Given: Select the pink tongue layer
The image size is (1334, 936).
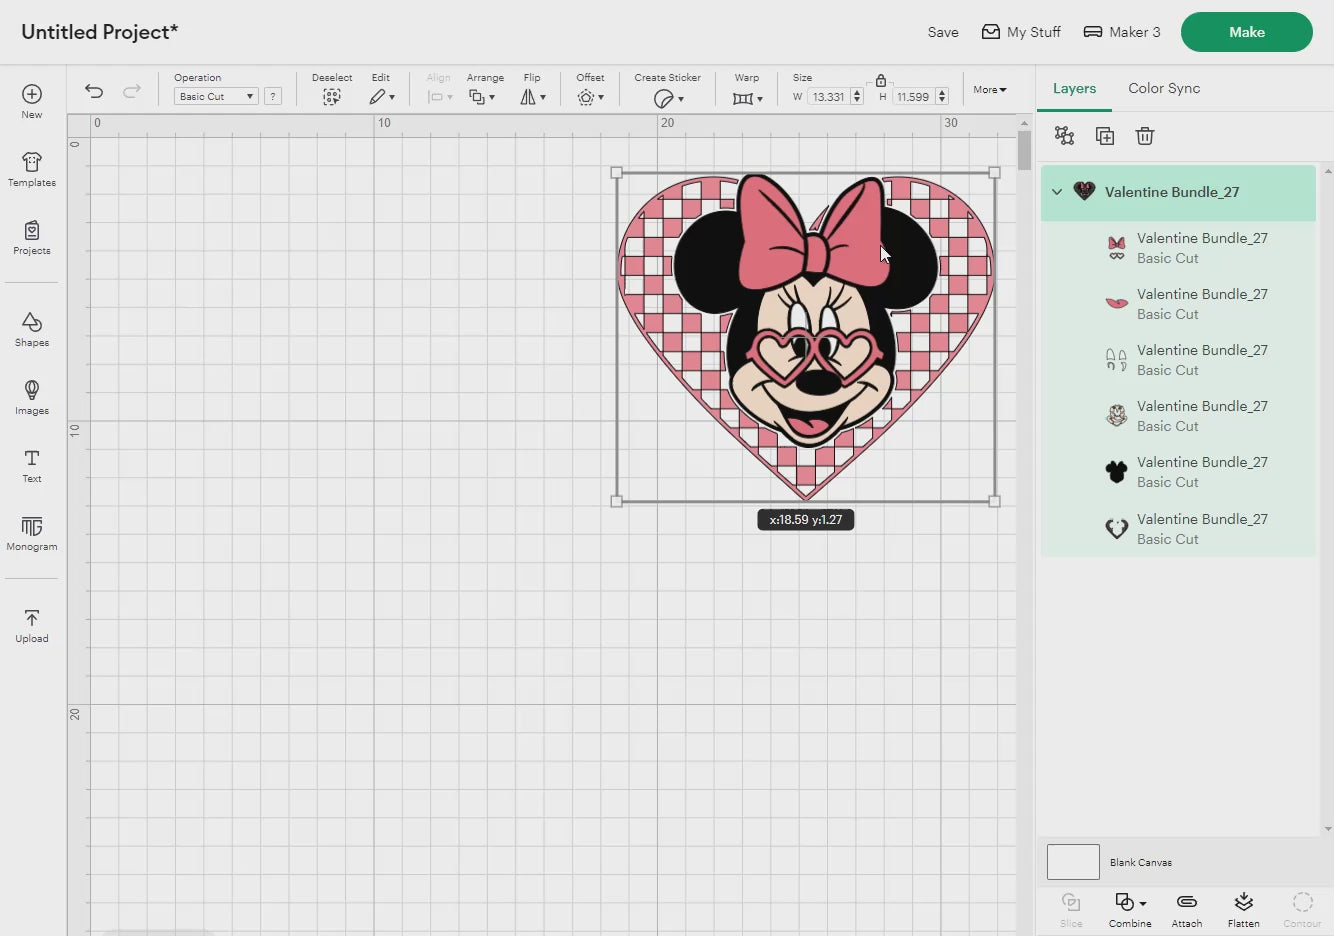Looking at the screenshot, I should [x=1178, y=304].
